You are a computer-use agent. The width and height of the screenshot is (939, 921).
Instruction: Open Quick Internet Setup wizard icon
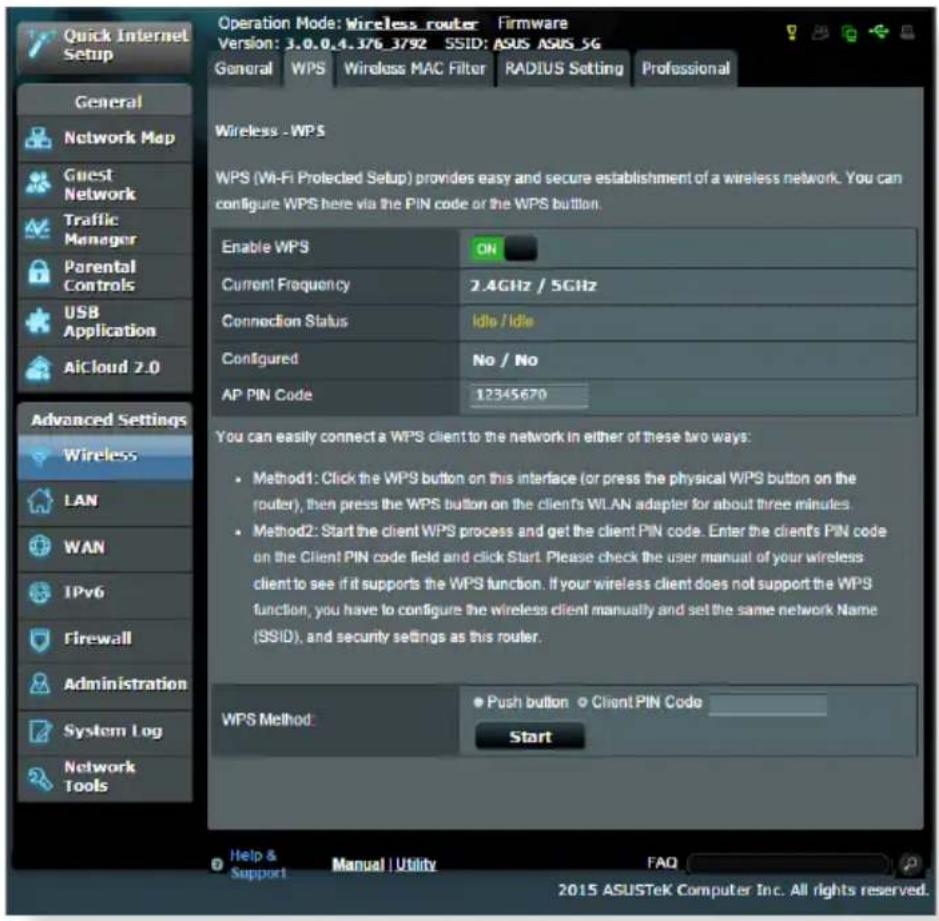click(40, 44)
